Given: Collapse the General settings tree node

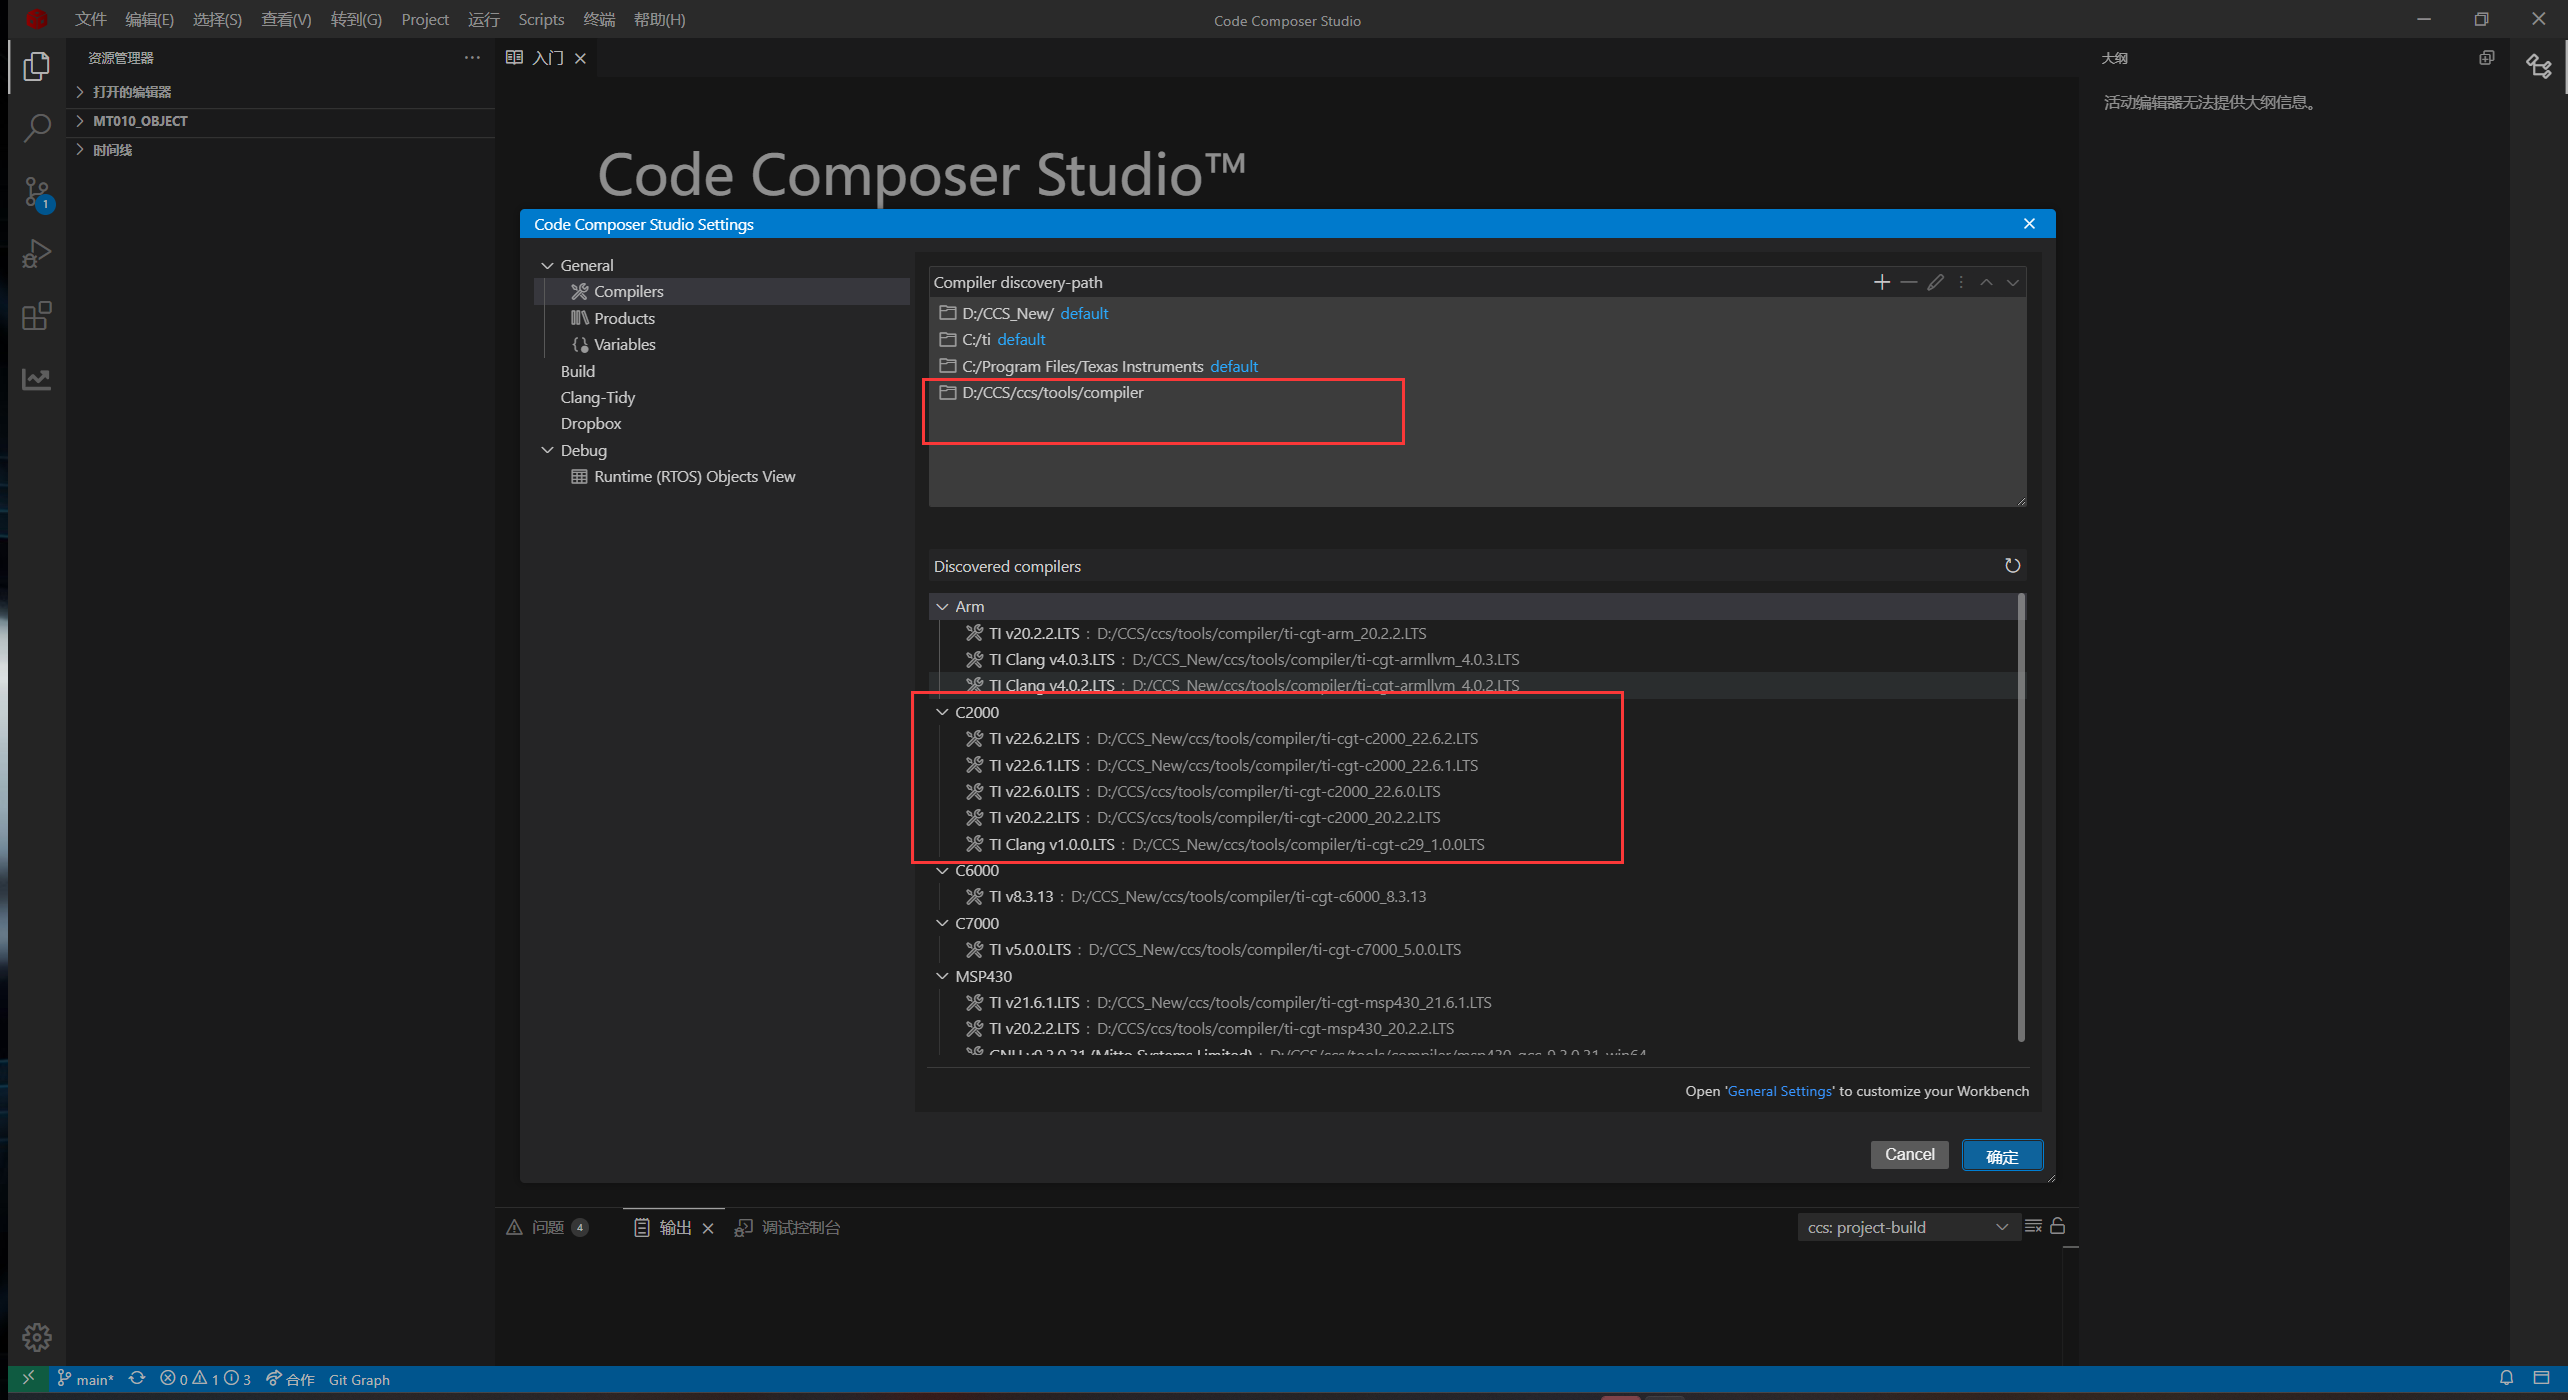Looking at the screenshot, I should [x=548, y=266].
